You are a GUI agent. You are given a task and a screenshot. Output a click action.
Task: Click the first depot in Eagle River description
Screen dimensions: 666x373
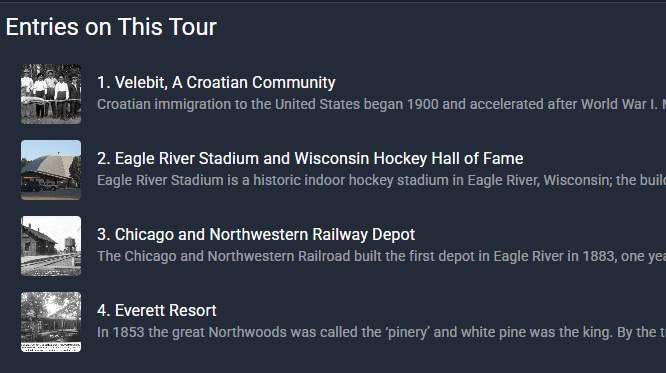click(381, 256)
